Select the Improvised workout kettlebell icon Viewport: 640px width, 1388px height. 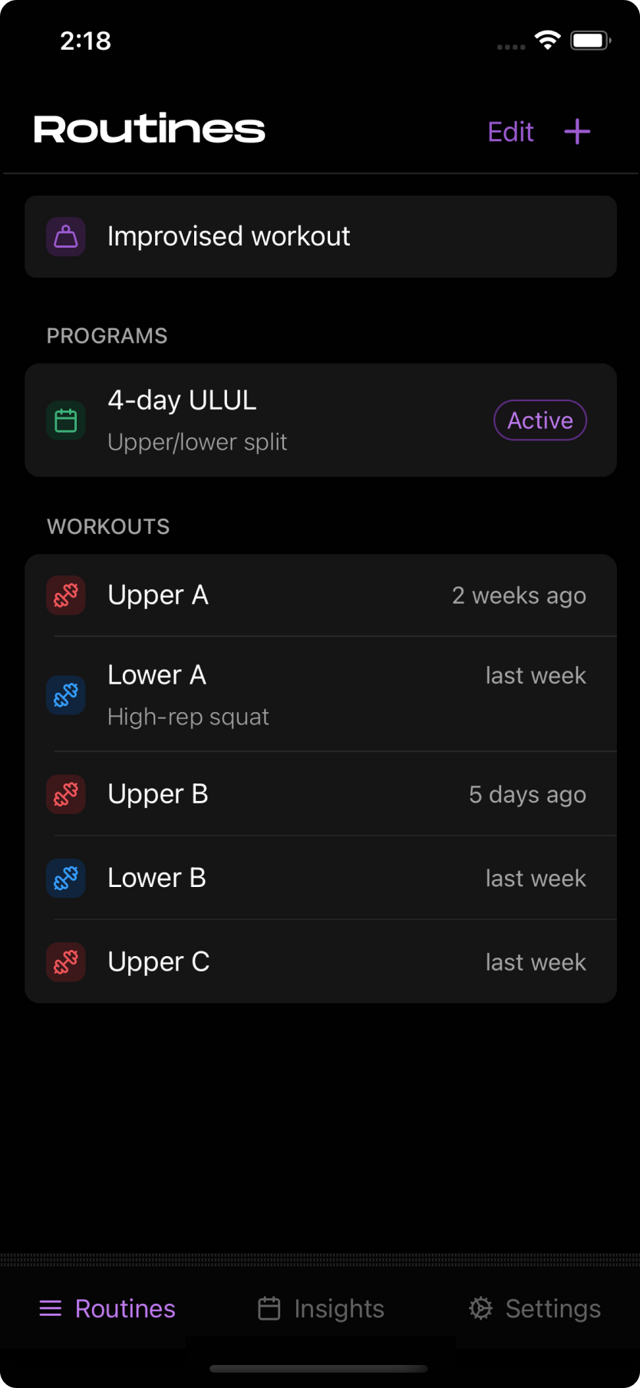65,236
